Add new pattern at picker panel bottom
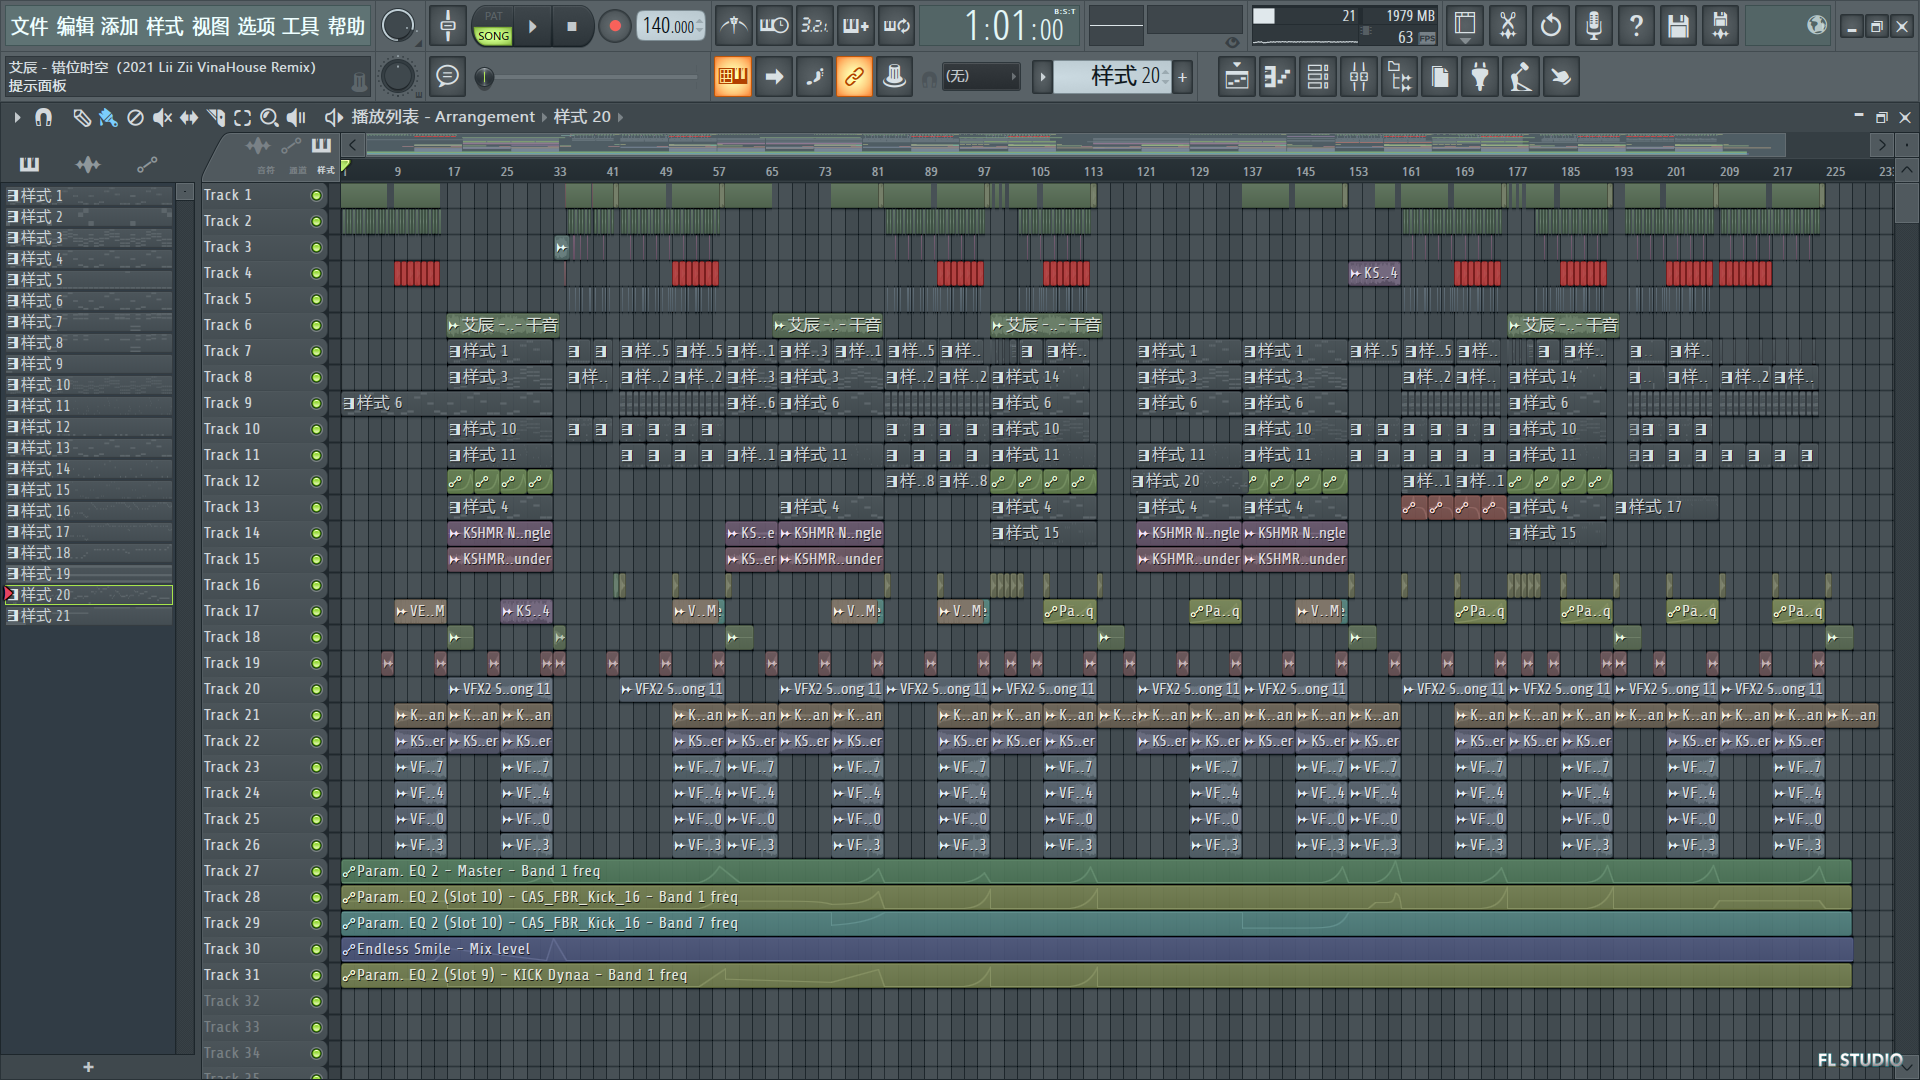The width and height of the screenshot is (1920, 1080). pyautogui.click(x=88, y=1067)
